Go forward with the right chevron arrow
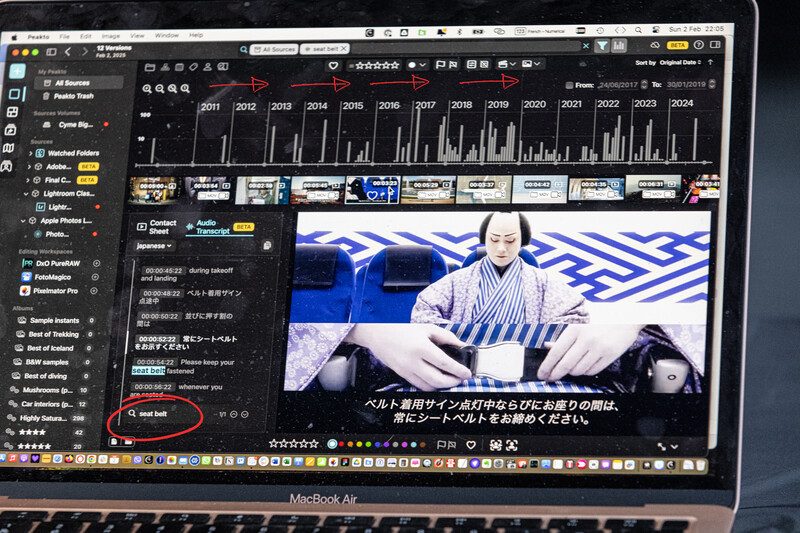Screen dimensions: 800x533 [x=85, y=52]
